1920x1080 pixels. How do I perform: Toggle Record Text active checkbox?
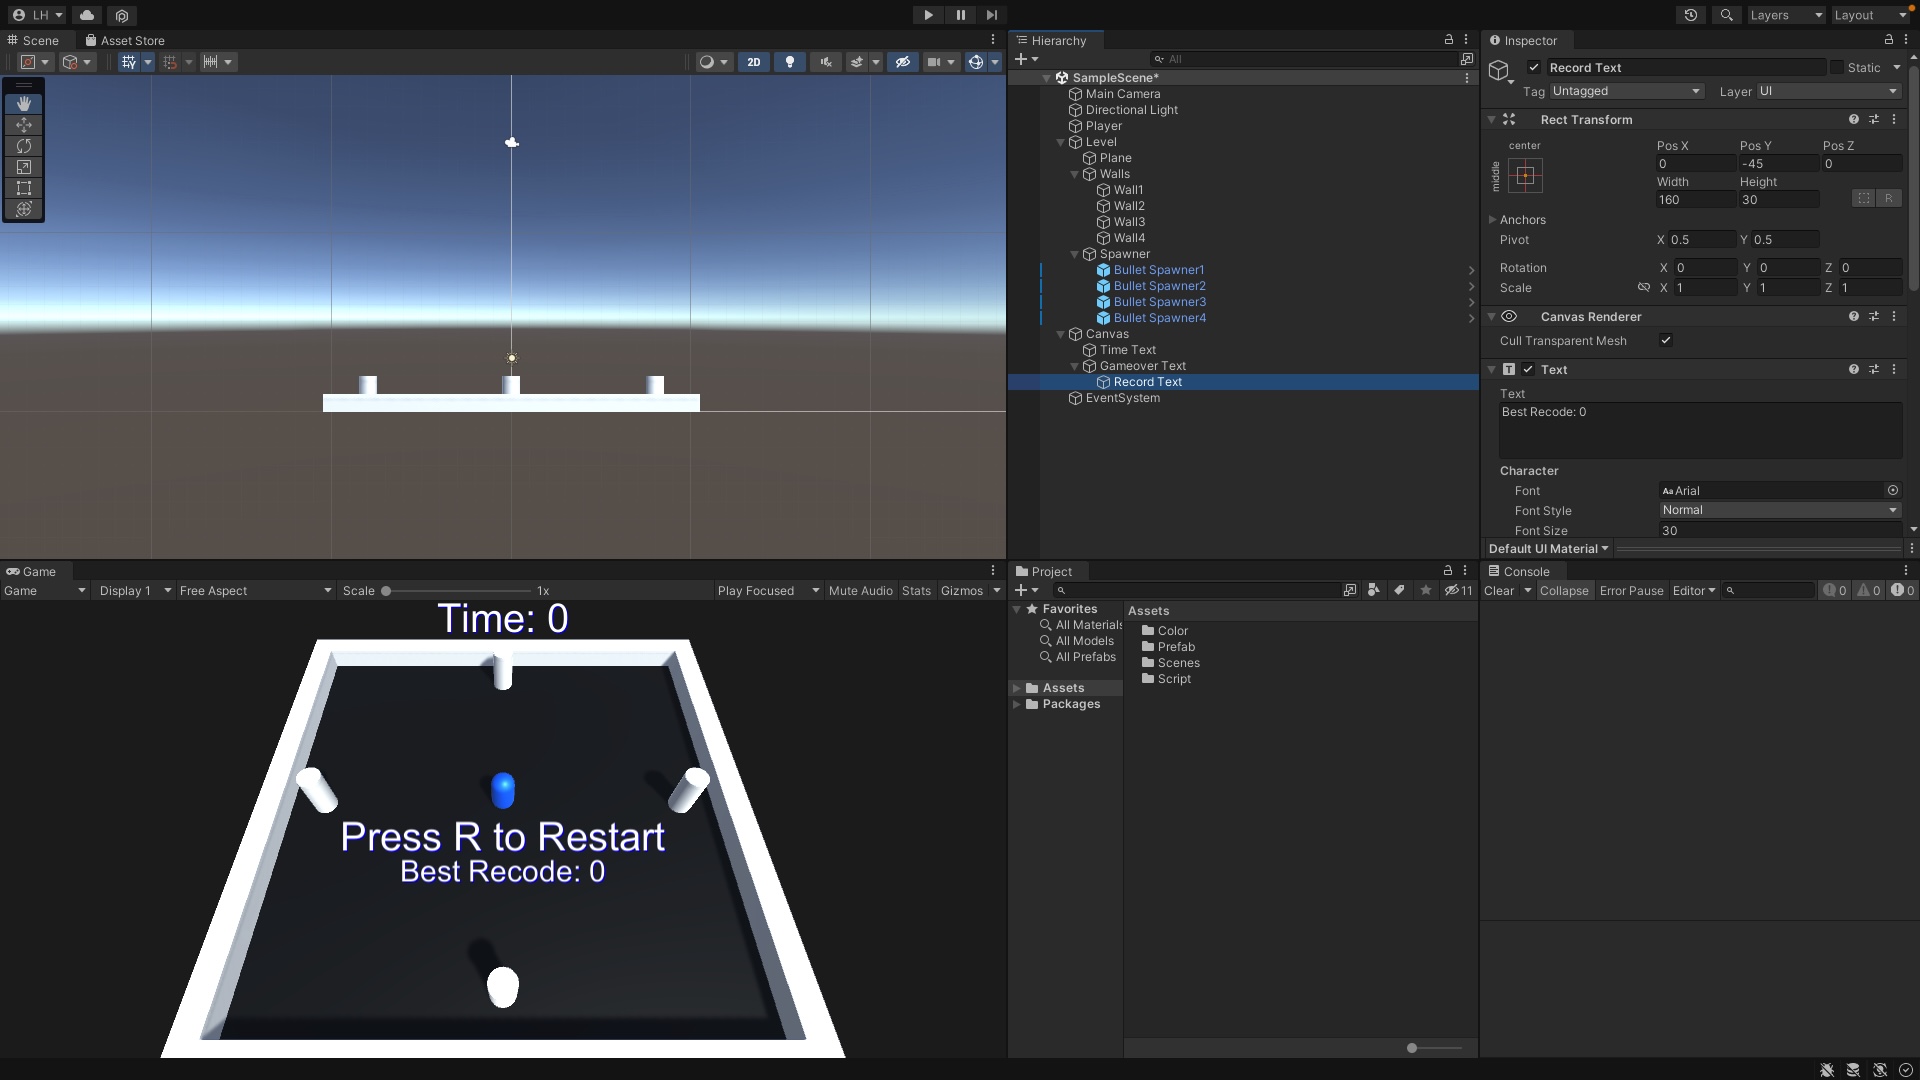tap(1534, 67)
